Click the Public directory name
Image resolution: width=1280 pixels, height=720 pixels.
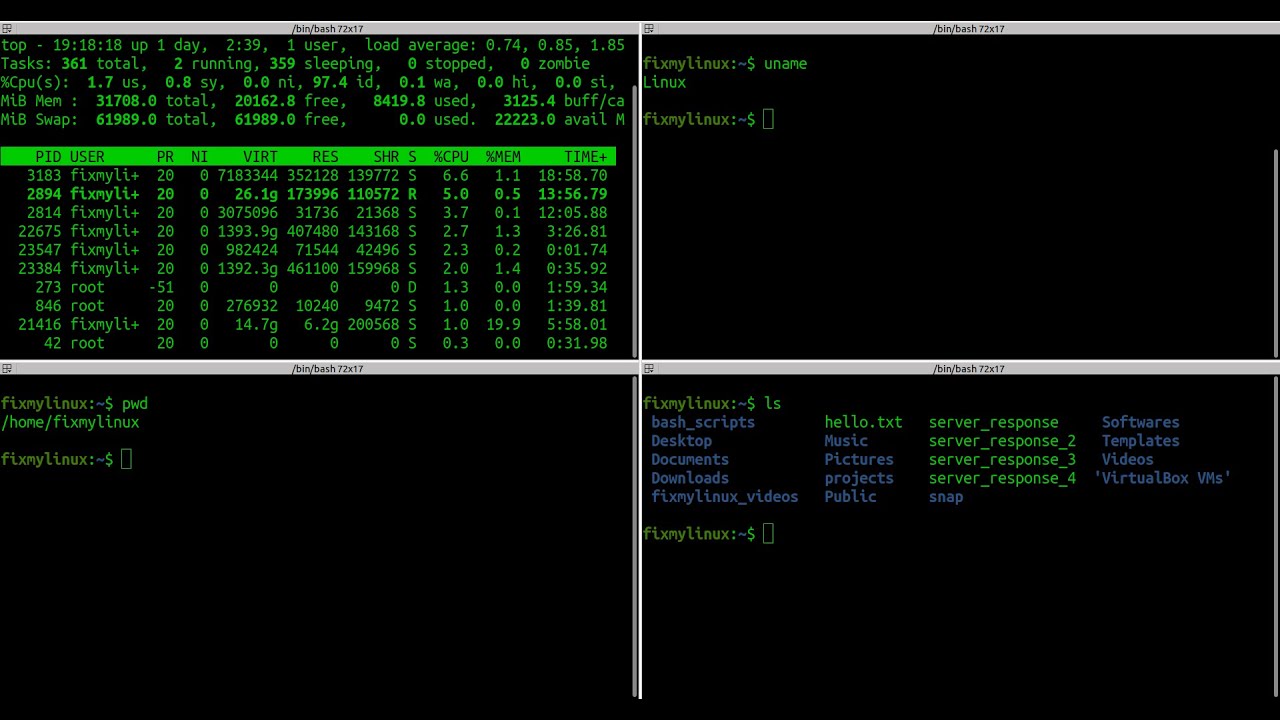pyautogui.click(x=850, y=497)
